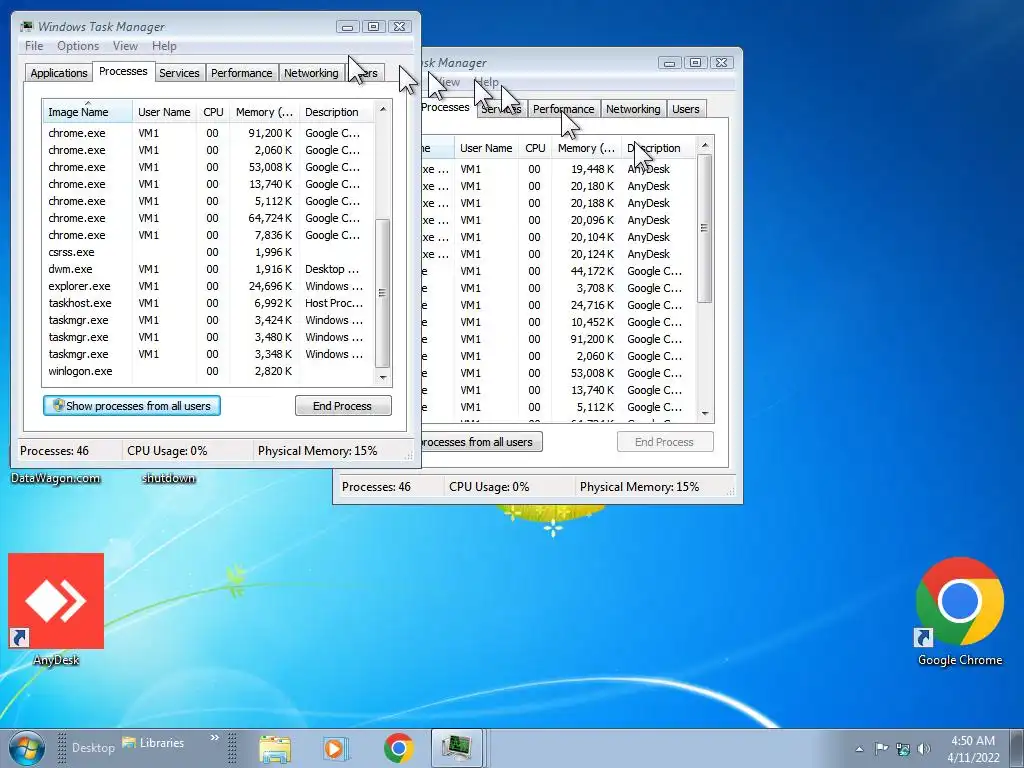Sort by CPU column in back Task Manager

[535, 148]
